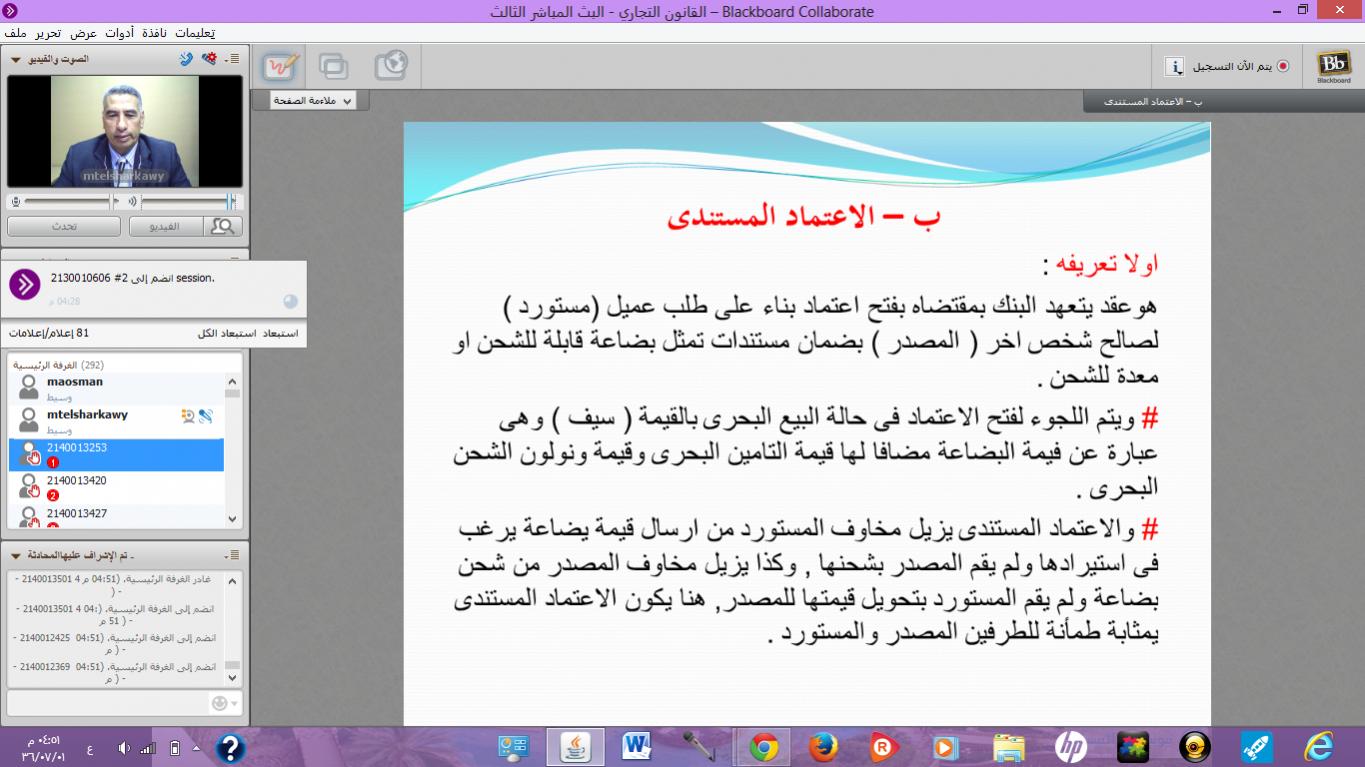Screen dimensions: 1365x767
Task: Switch to Whiteboard mode
Action: 281,66
